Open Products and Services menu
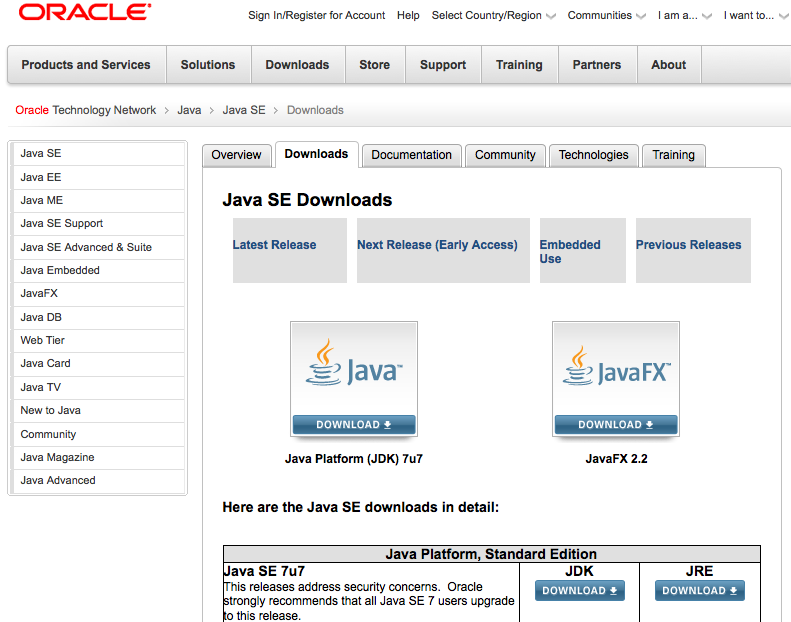The image size is (791, 622). point(86,65)
